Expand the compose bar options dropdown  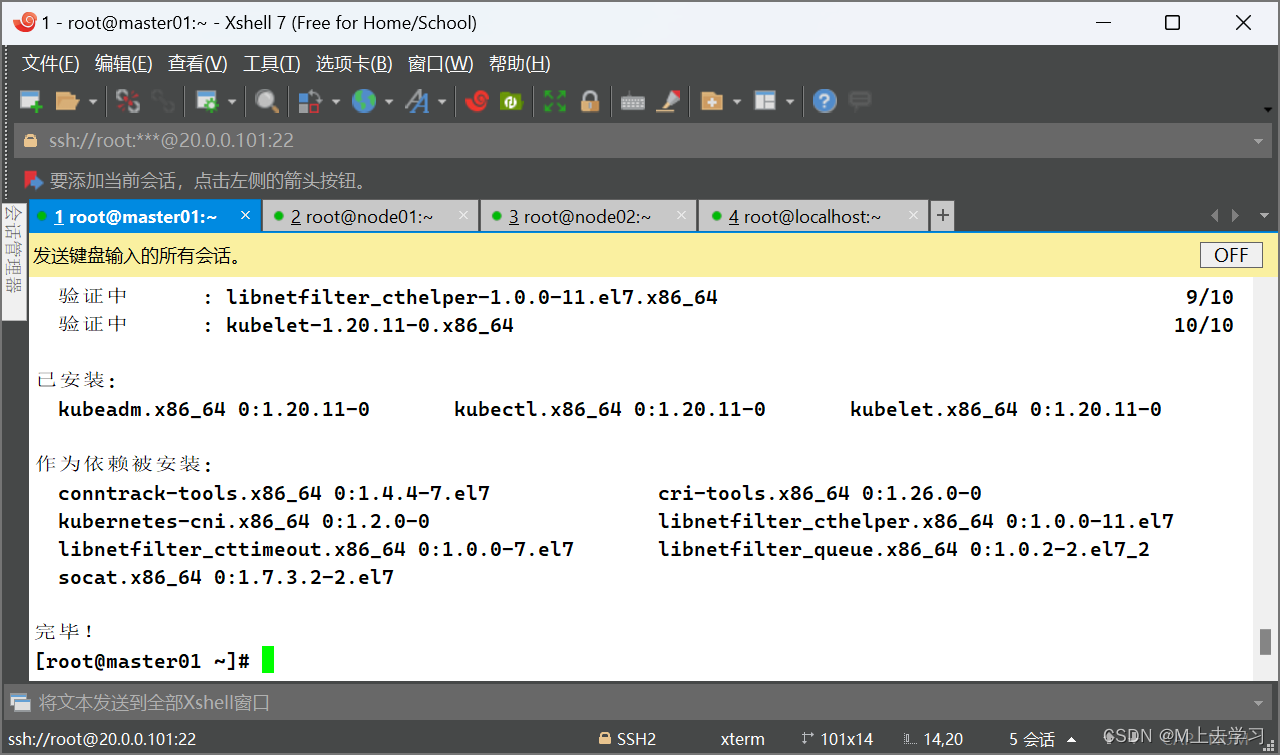(1259, 702)
